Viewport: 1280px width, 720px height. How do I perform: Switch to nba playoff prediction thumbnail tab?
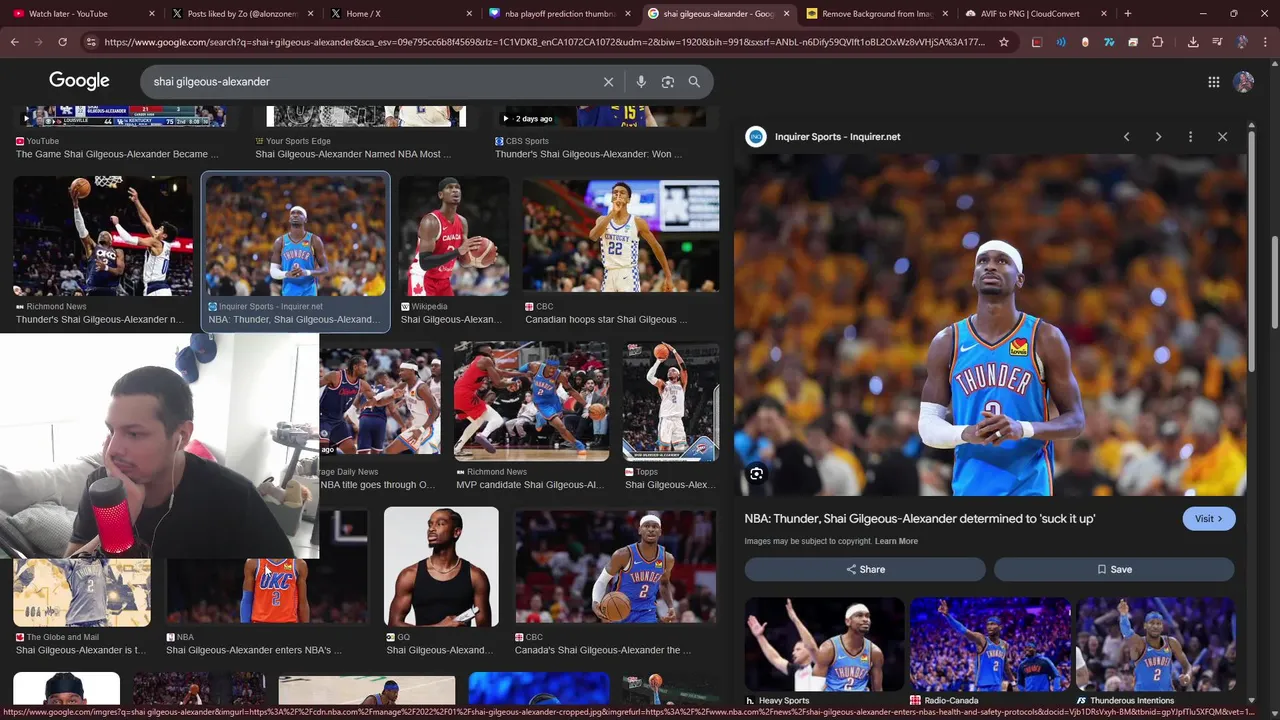pos(558,13)
